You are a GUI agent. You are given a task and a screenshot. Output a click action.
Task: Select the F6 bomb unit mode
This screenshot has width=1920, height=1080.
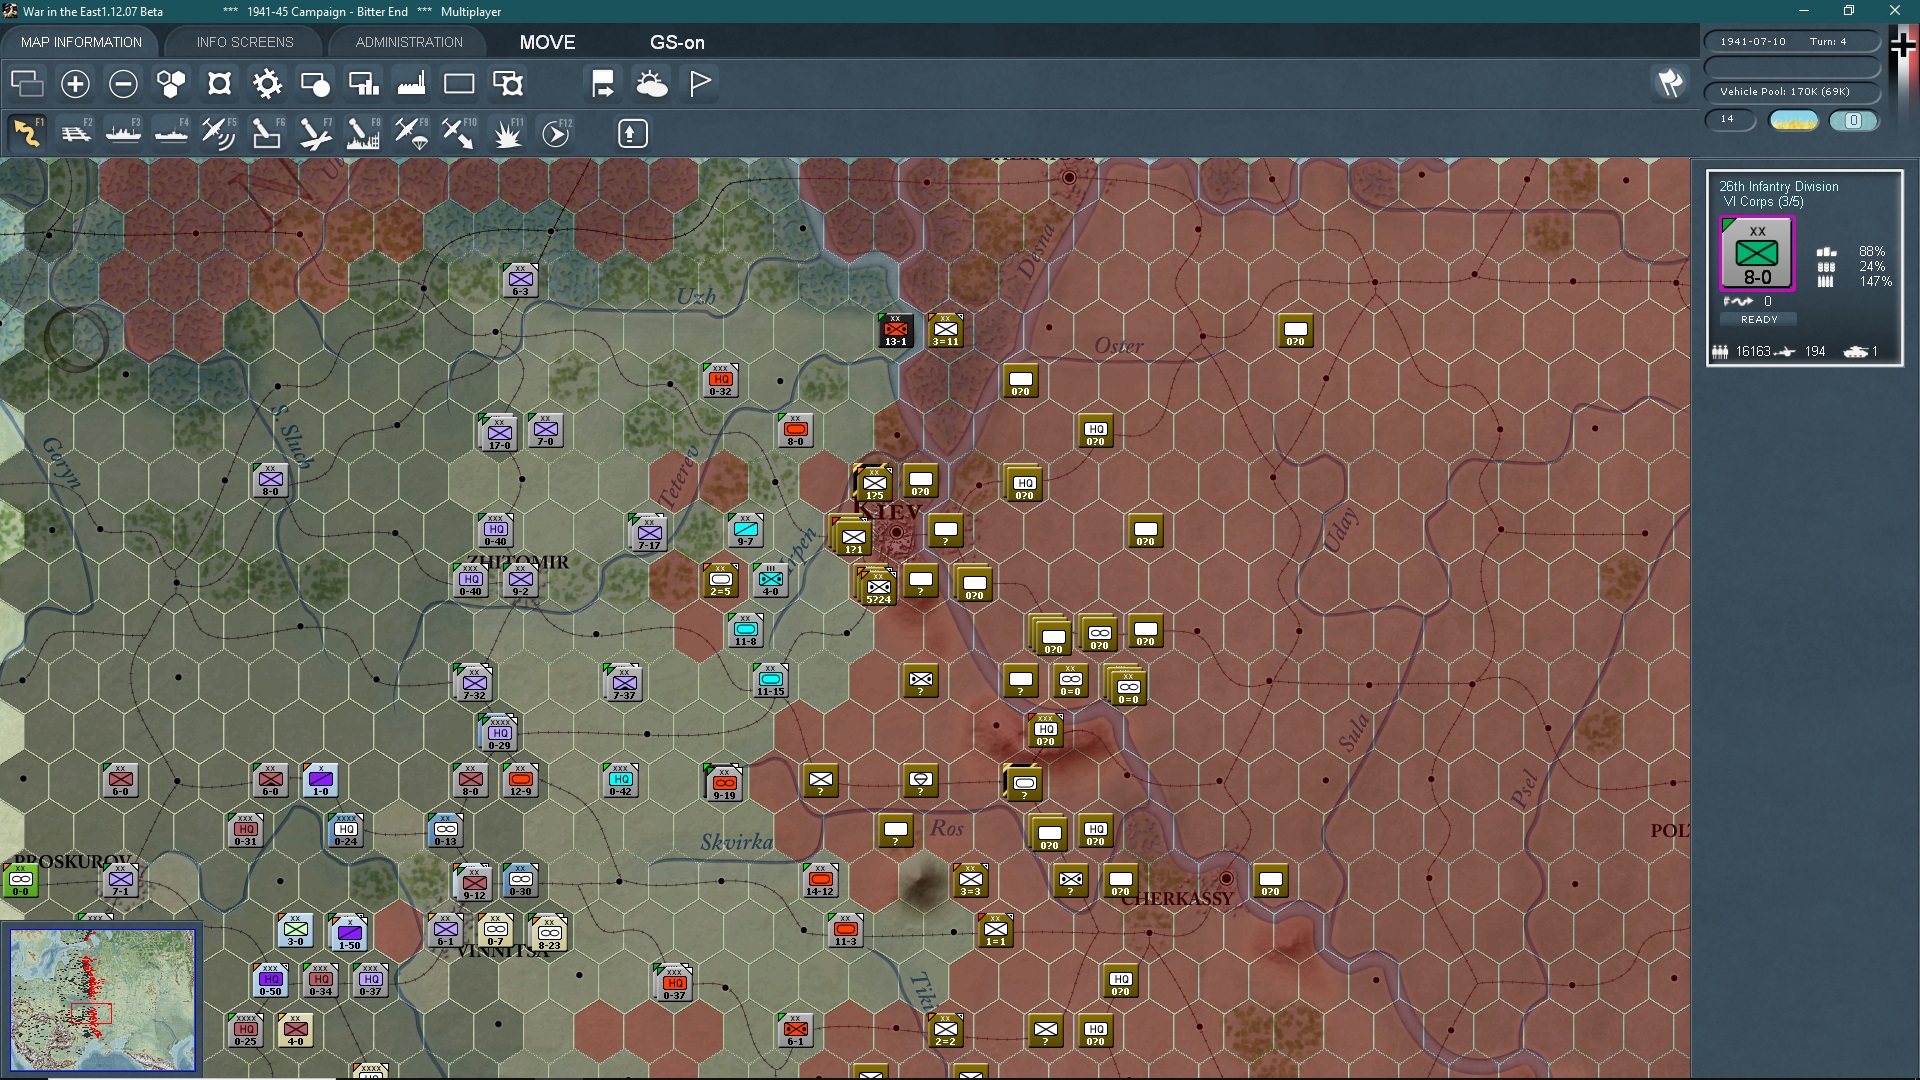pos(267,133)
